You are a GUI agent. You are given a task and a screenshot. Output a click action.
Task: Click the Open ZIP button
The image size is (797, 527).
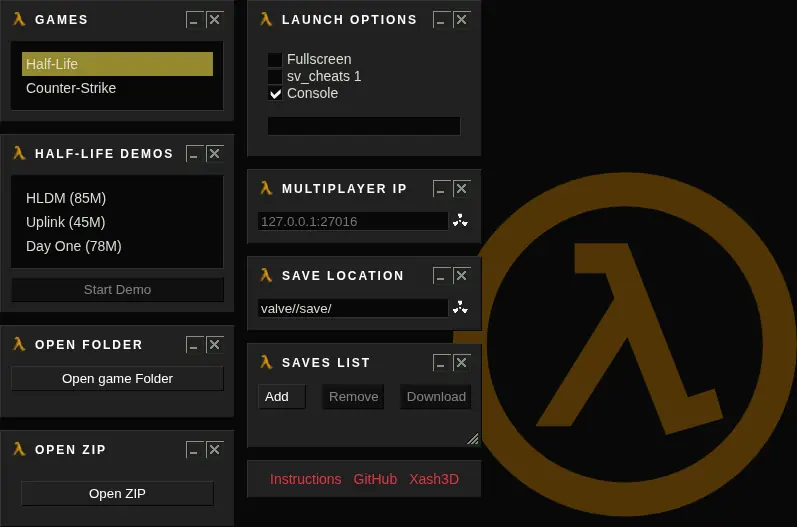(x=117, y=493)
